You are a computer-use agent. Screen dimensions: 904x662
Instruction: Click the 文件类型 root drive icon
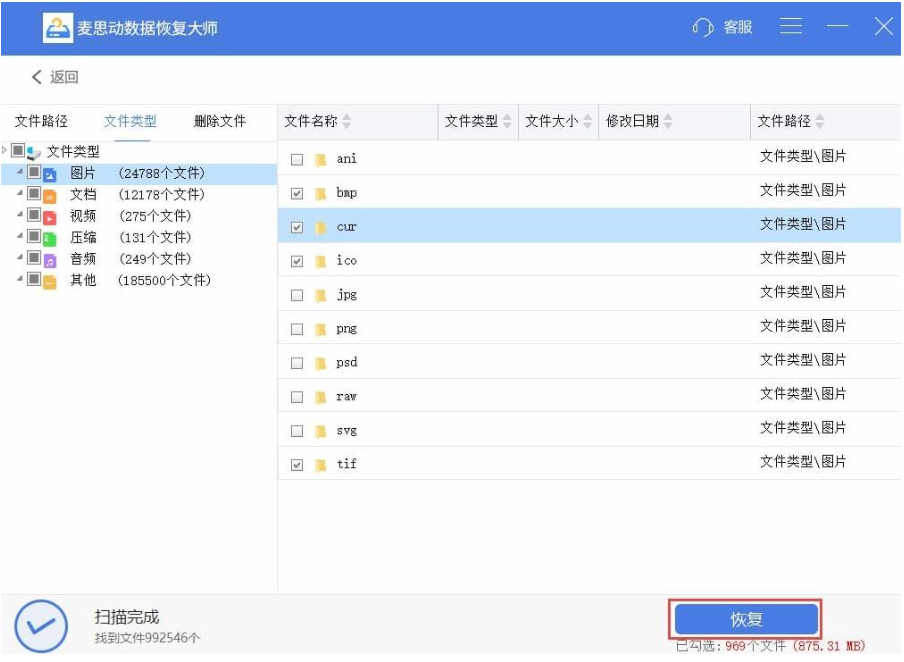point(34,153)
